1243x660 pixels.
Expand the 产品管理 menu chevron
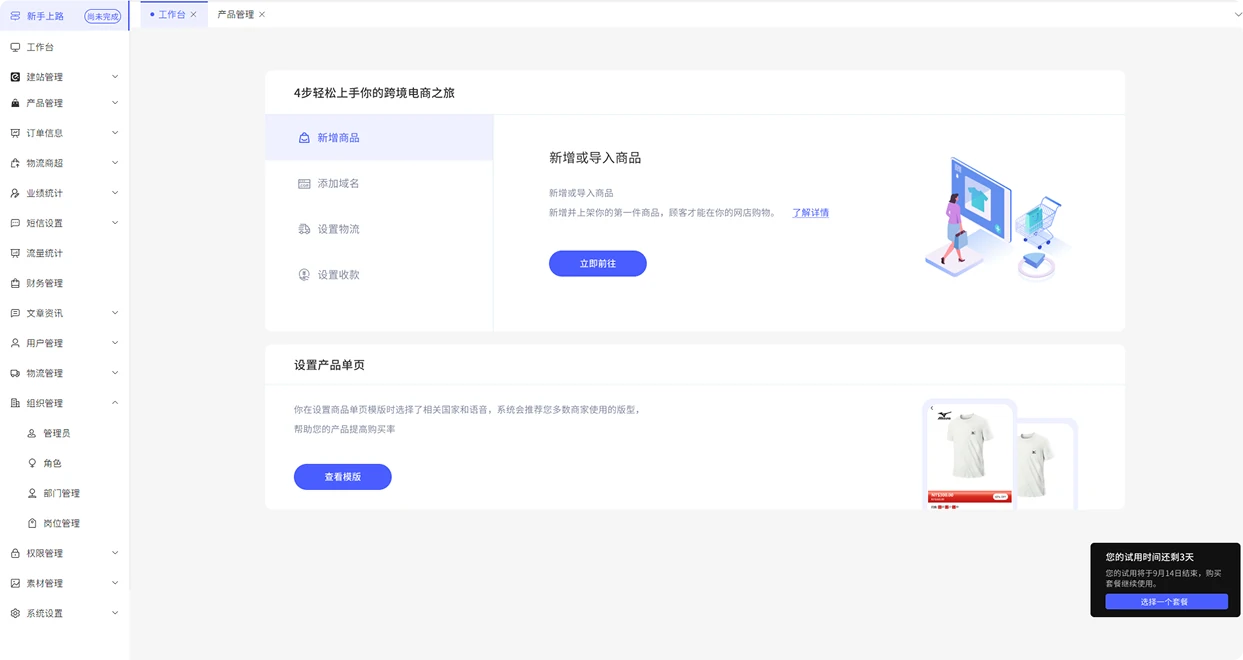tap(115, 103)
